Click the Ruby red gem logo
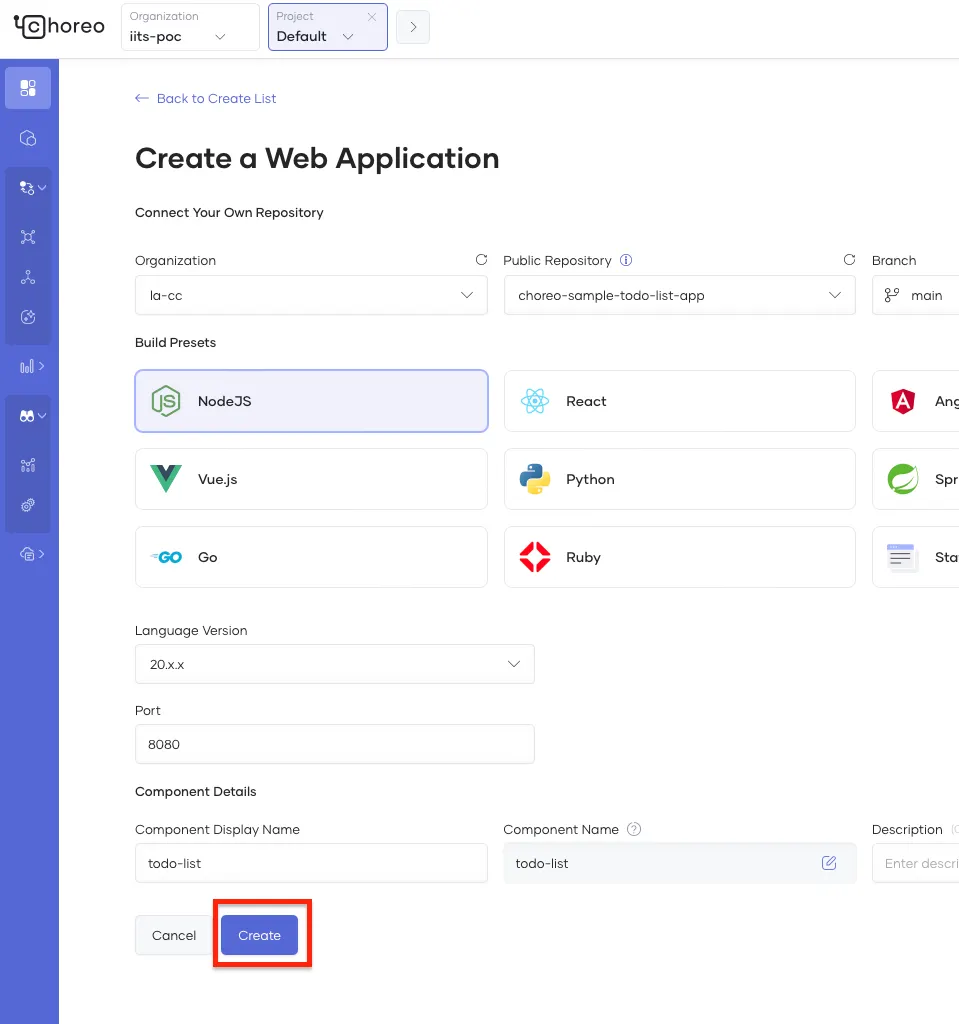The height and width of the screenshot is (1024, 959). 534,557
